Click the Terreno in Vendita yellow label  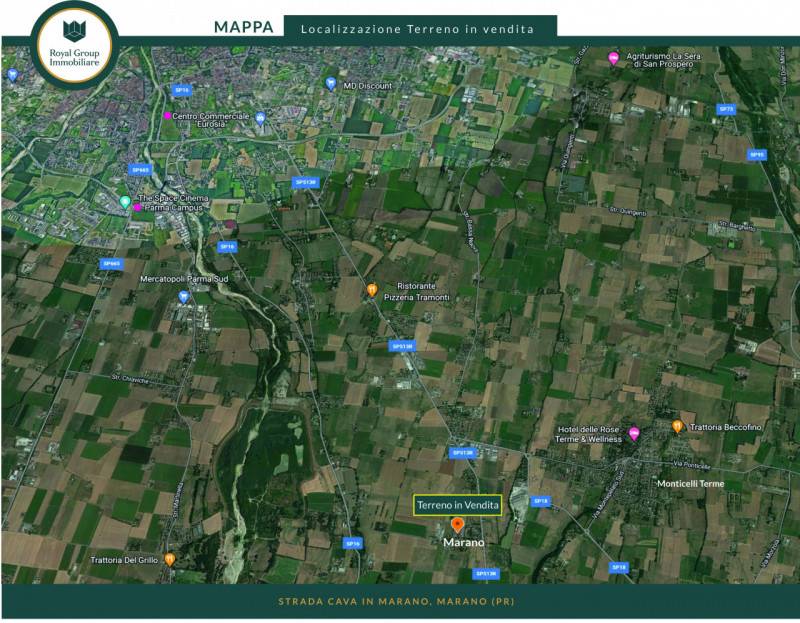tap(458, 505)
